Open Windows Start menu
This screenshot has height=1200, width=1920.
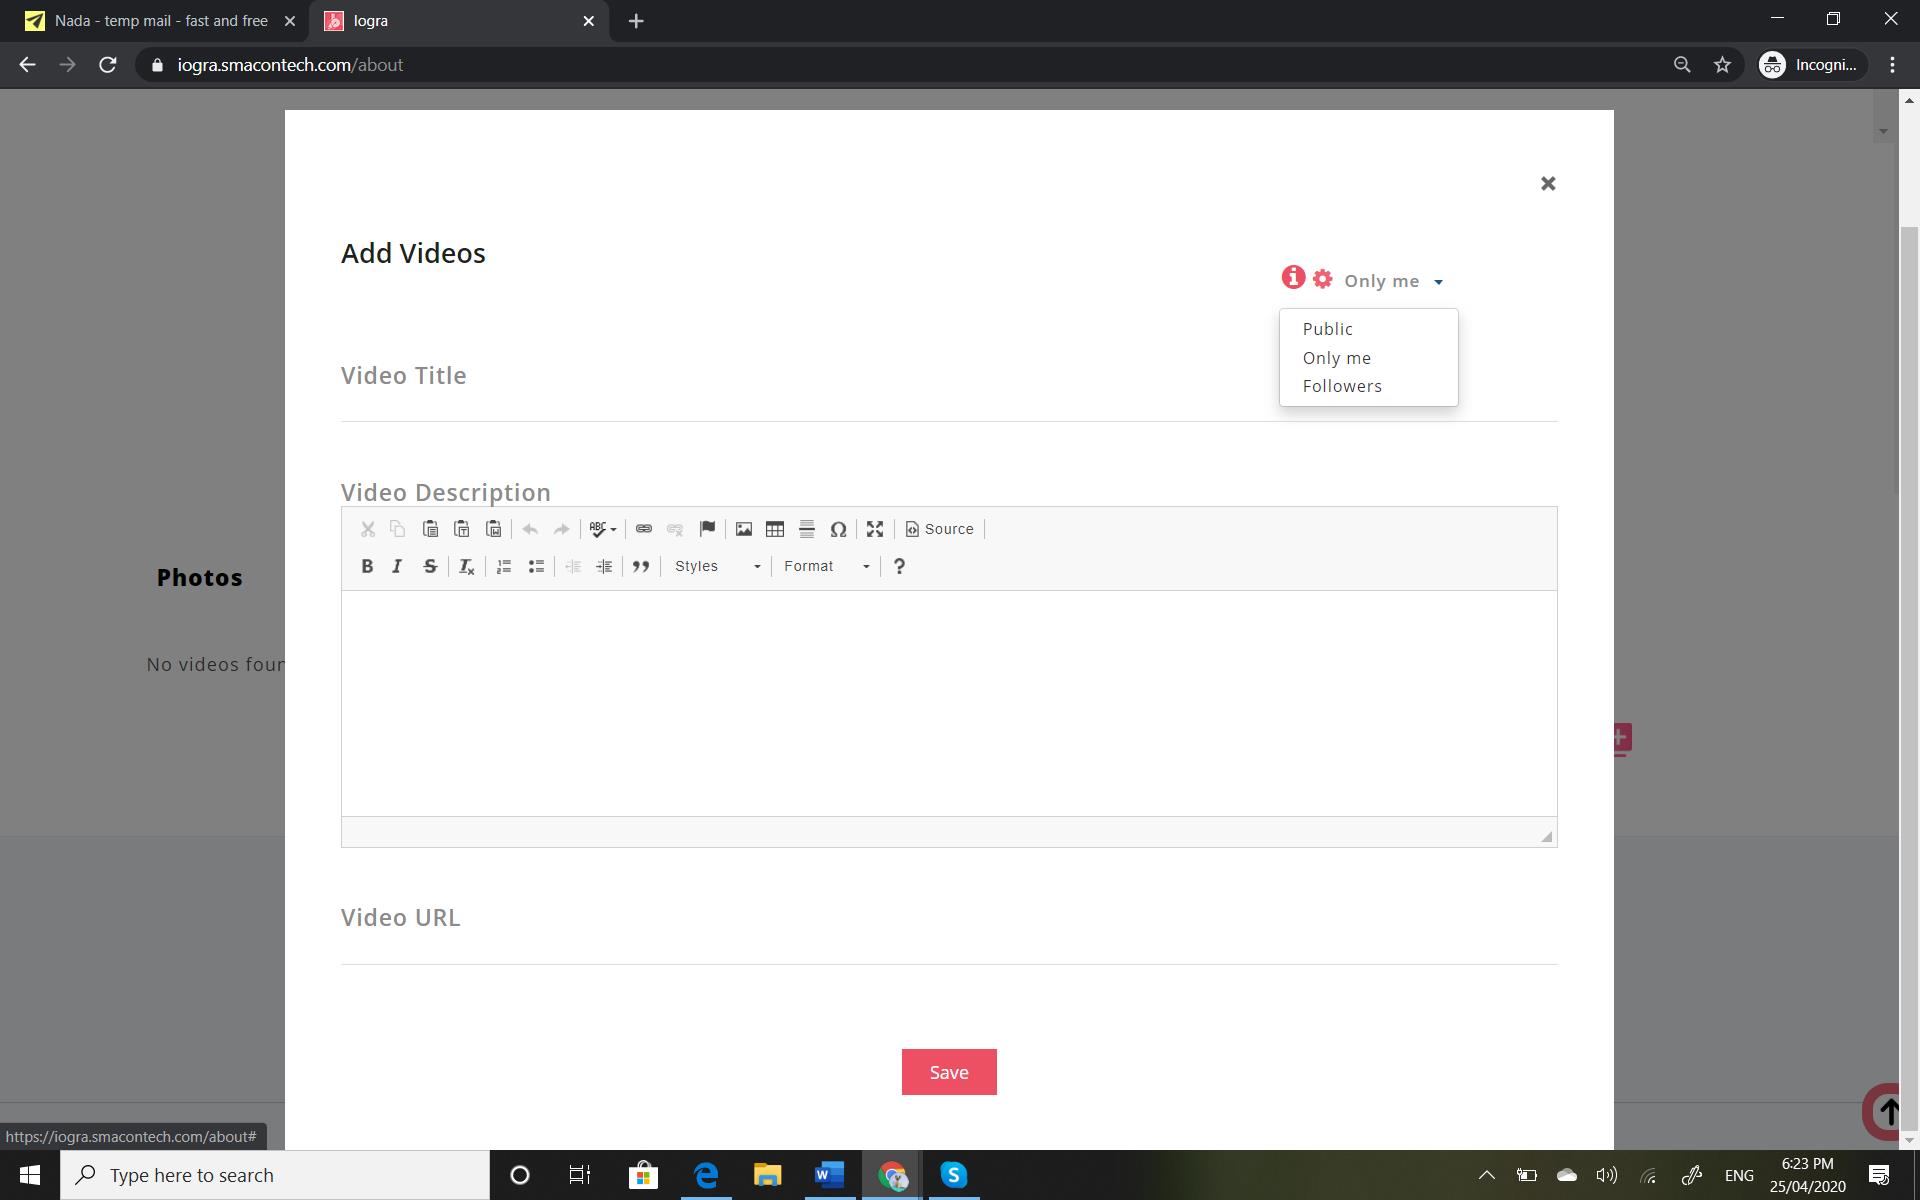30,1175
